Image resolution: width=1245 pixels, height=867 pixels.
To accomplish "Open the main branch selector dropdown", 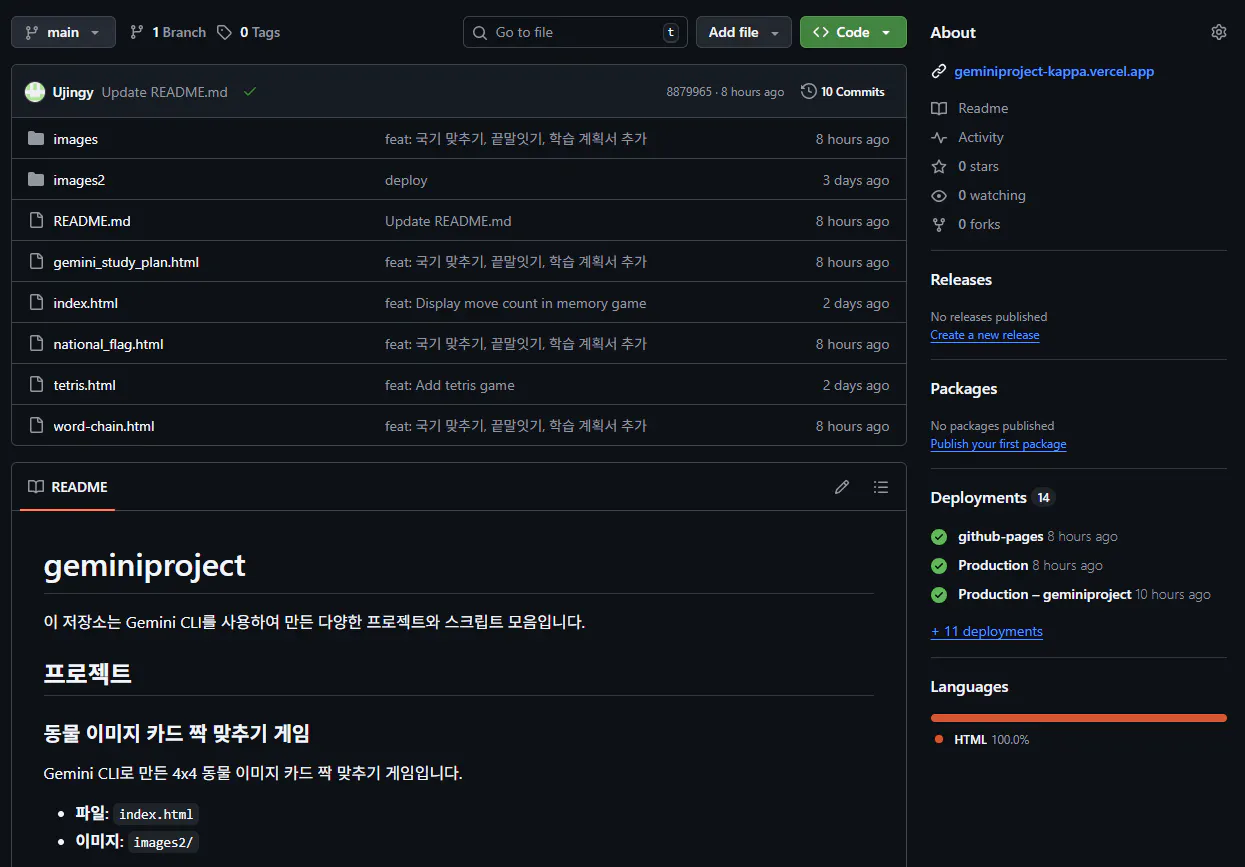I will pos(63,32).
